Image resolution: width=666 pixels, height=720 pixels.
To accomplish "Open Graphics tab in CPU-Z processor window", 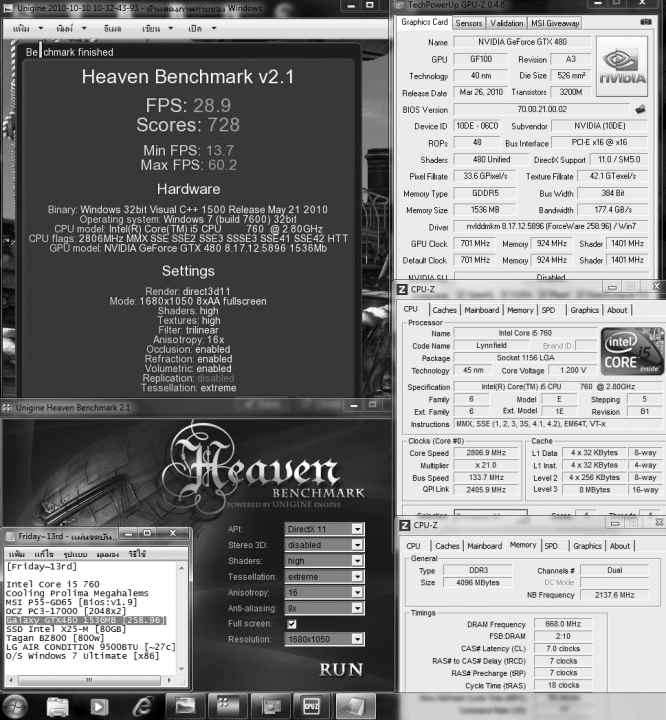I will [584, 310].
